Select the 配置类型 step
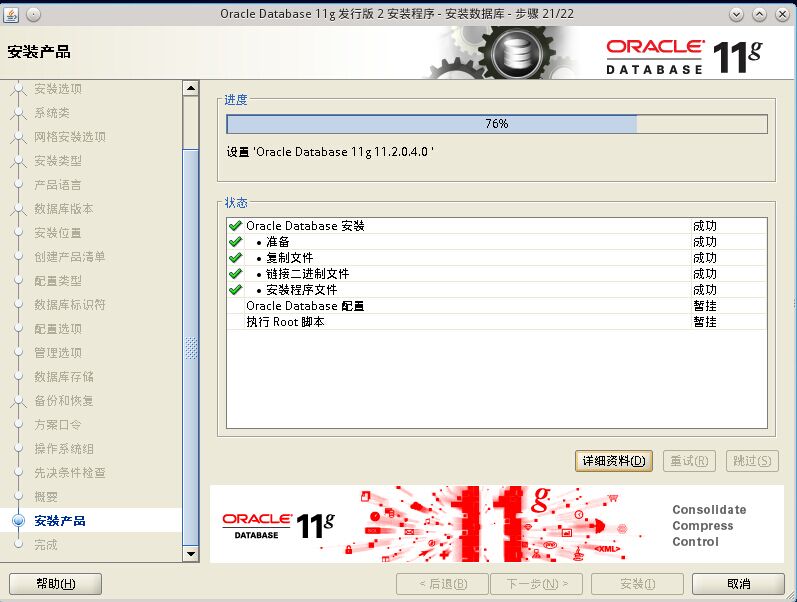Image resolution: width=797 pixels, height=602 pixels. [58, 281]
